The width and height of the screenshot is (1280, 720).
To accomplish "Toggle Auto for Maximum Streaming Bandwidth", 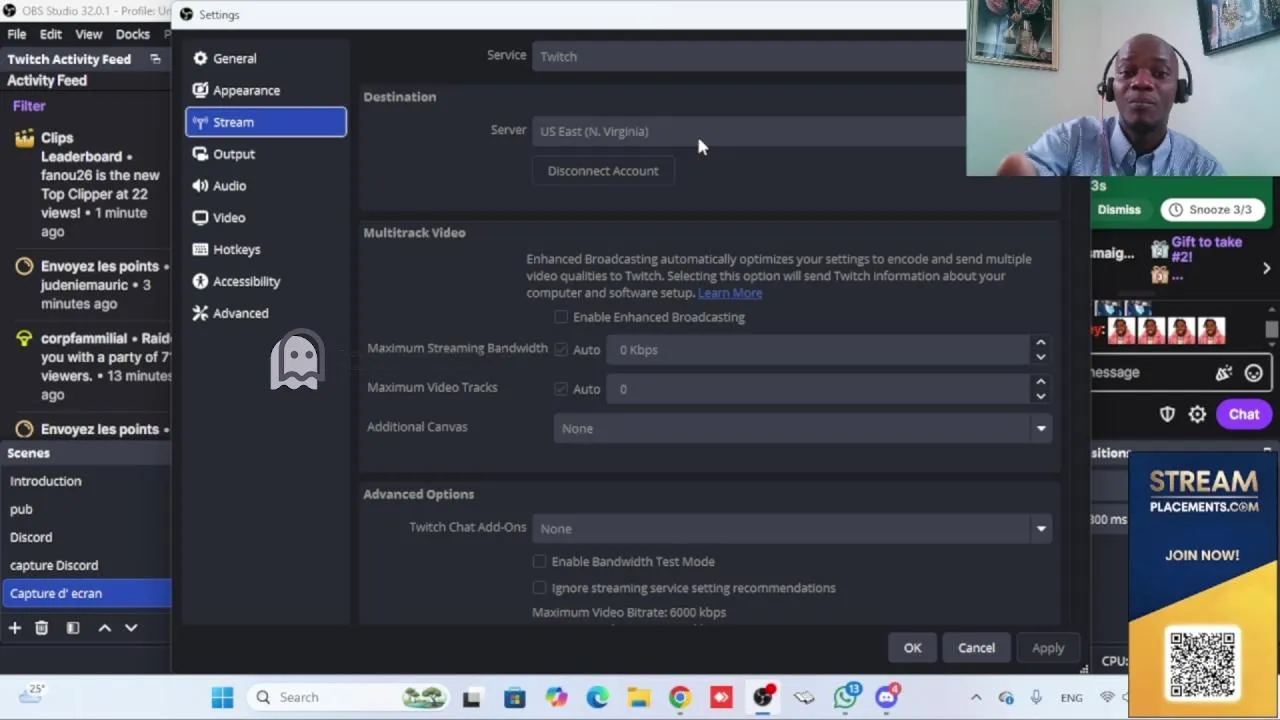I will tap(561, 350).
